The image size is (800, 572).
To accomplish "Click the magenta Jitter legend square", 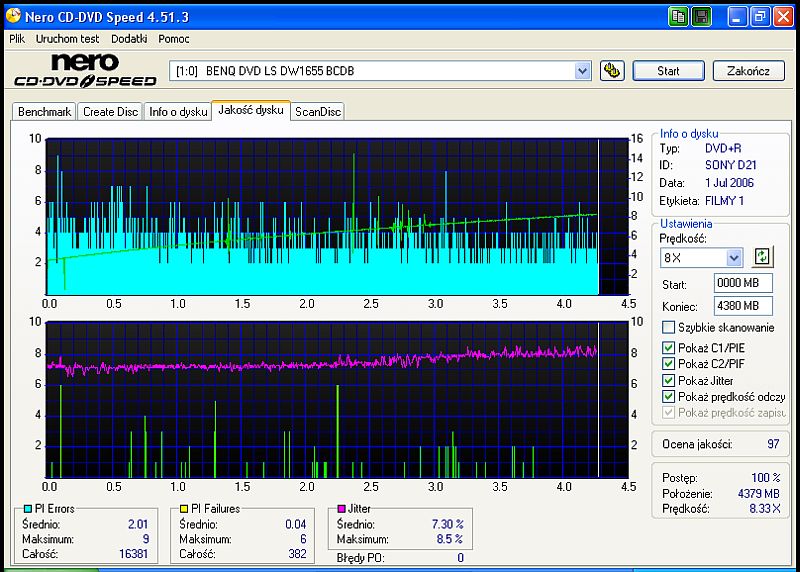I will point(341,509).
